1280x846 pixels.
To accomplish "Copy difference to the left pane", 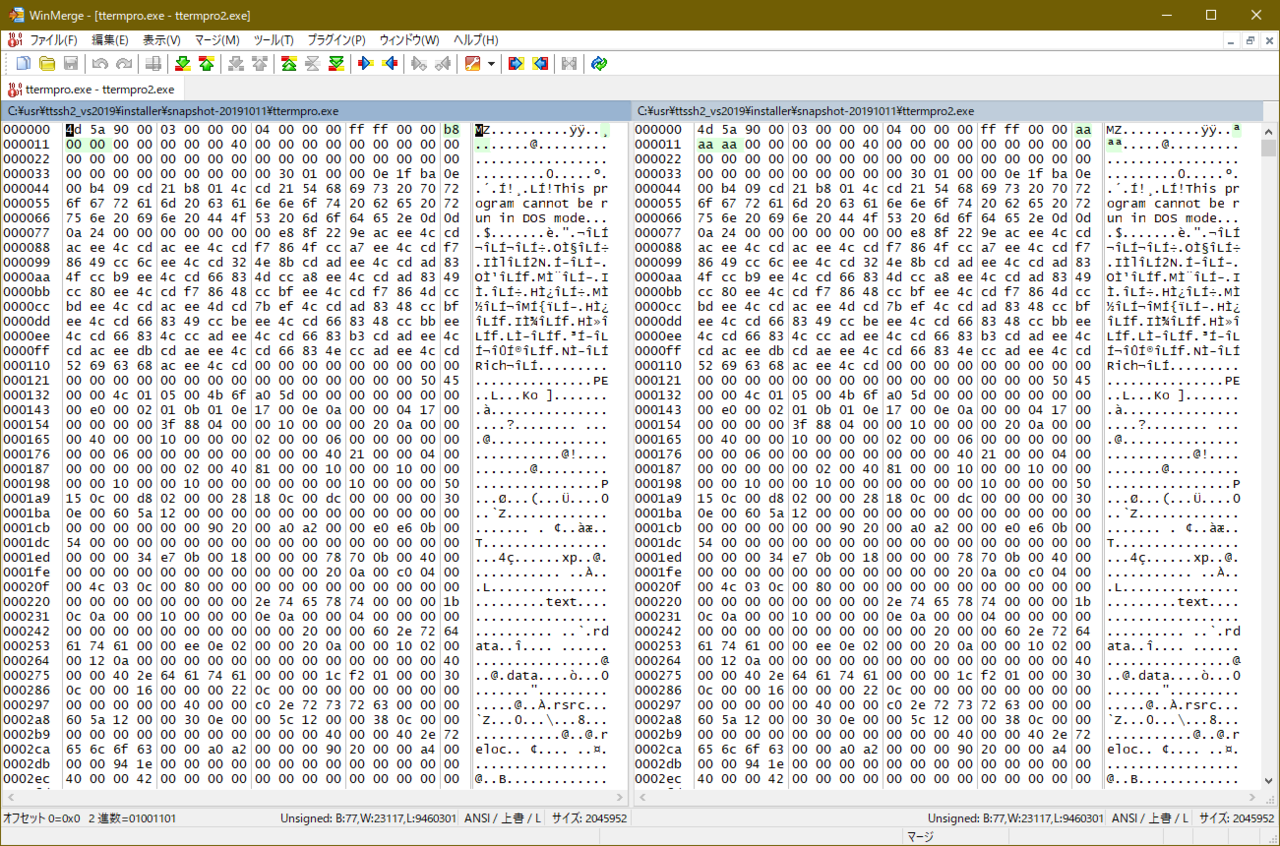I will (x=390, y=64).
